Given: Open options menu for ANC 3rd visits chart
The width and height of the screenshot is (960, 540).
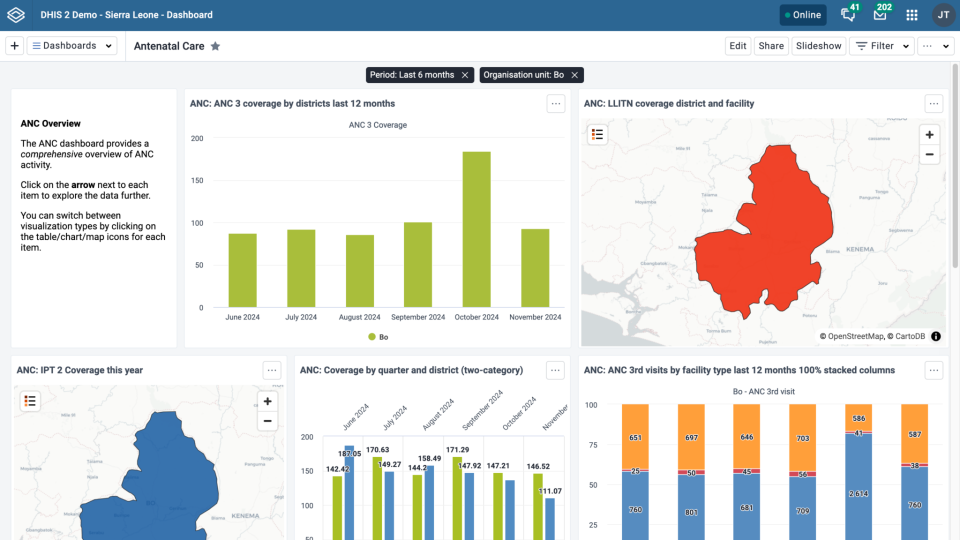Looking at the screenshot, I should [934, 370].
